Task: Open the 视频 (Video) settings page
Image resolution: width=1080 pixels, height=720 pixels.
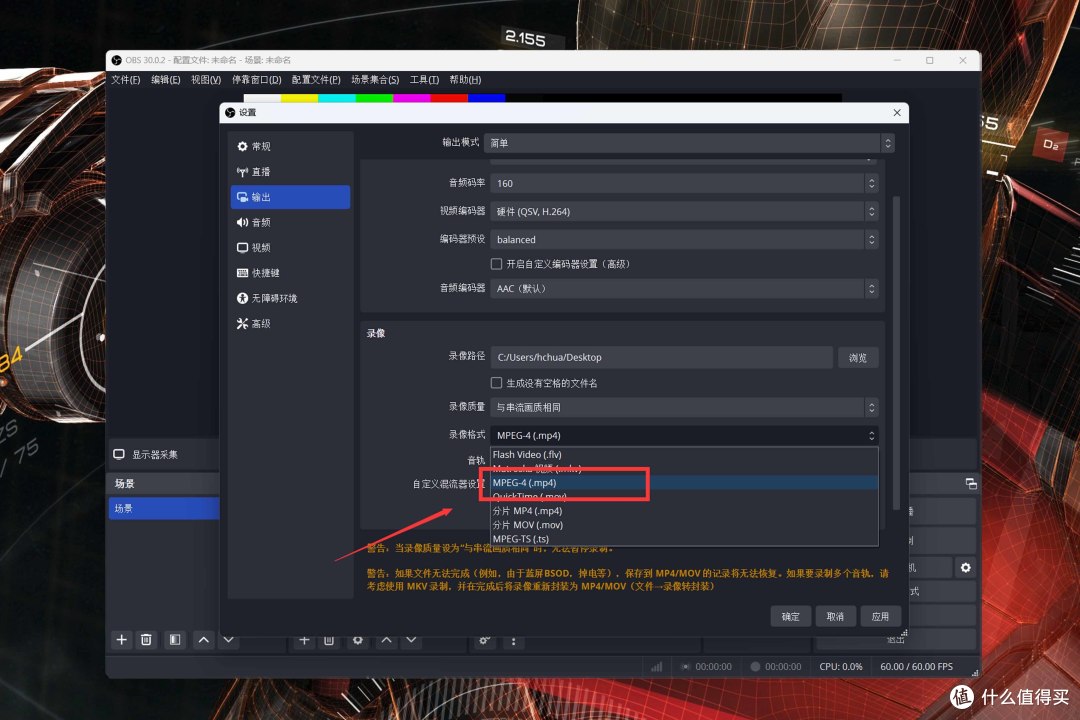Action: [290, 247]
